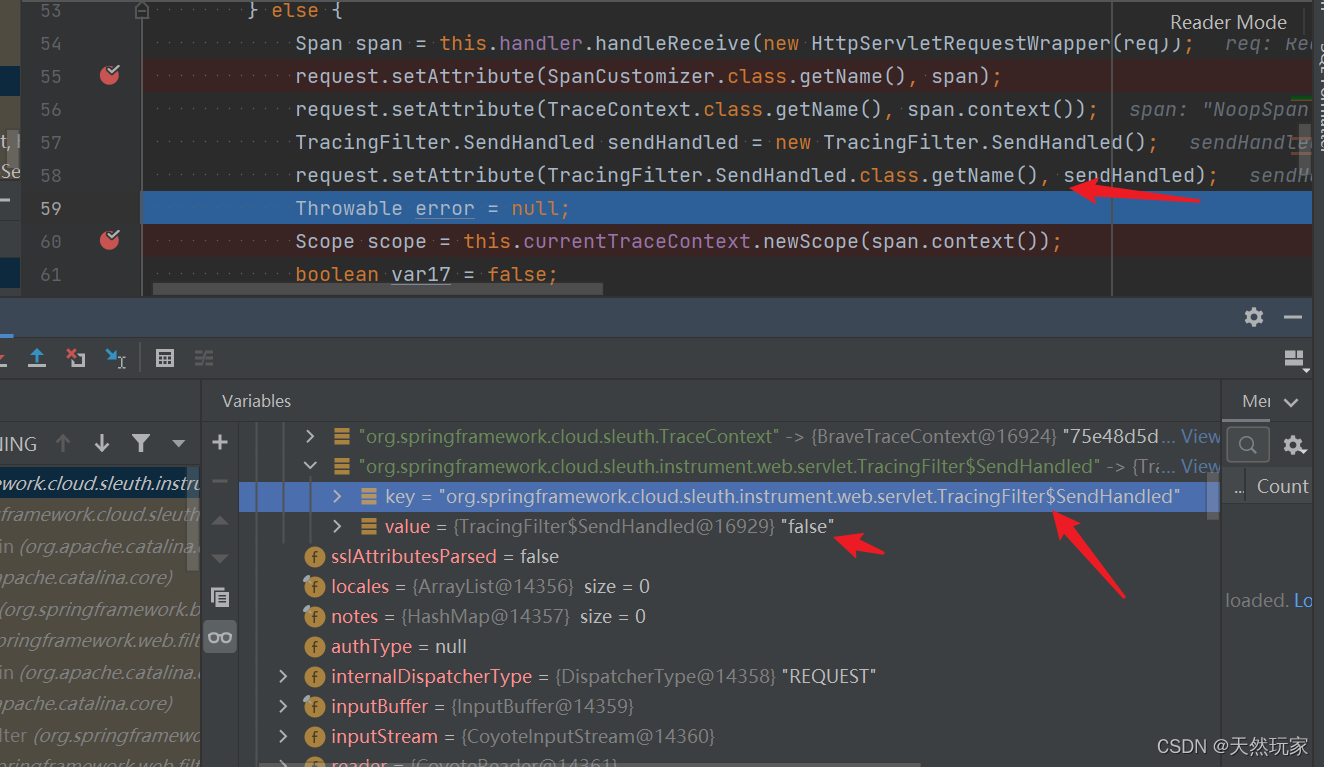Open Evaluate Expression calculator icon
The height and width of the screenshot is (767, 1324).
165,358
